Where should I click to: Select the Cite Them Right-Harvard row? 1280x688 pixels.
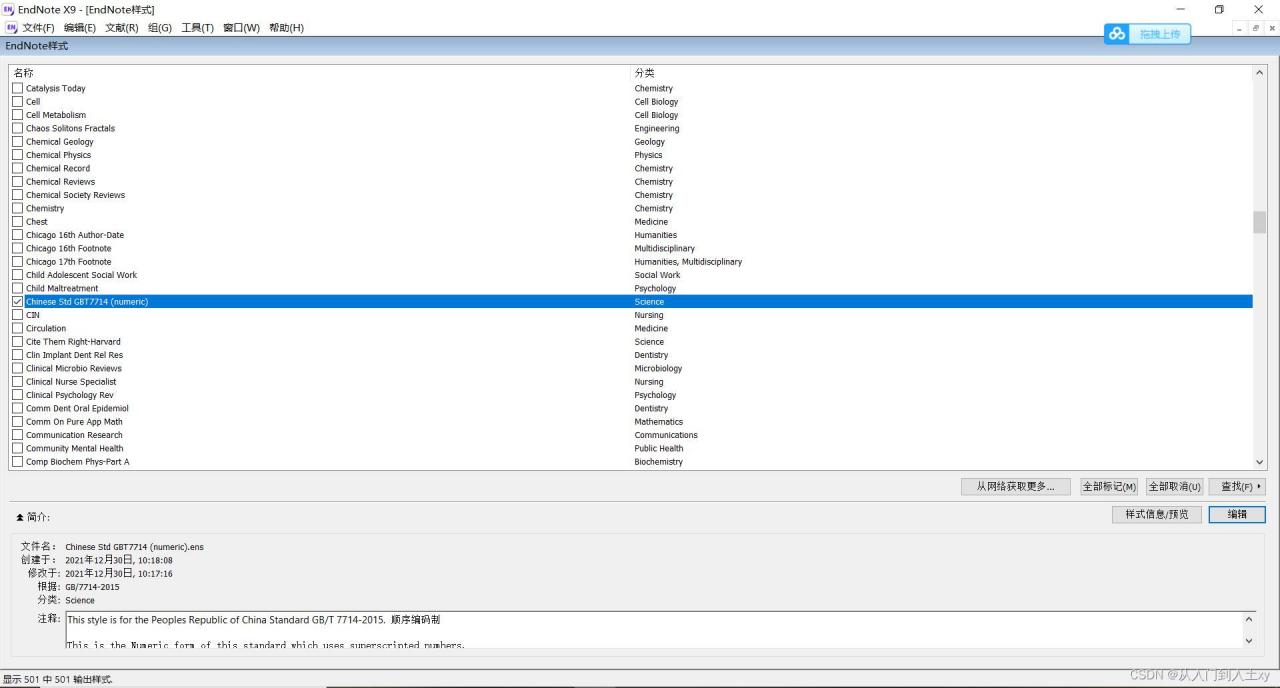(x=631, y=342)
